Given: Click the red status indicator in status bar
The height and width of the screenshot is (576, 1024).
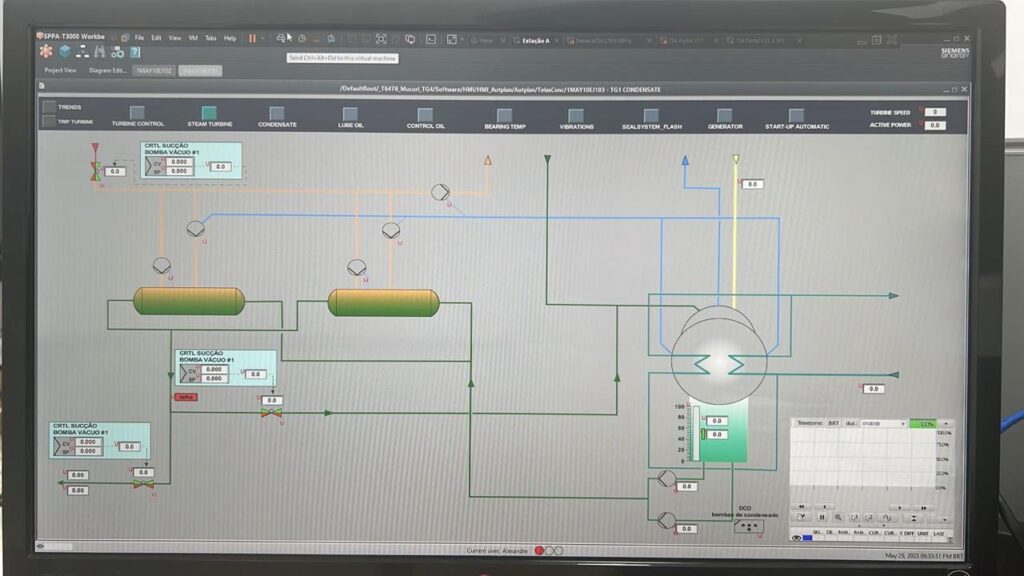Looking at the screenshot, I should click(539, 551).
